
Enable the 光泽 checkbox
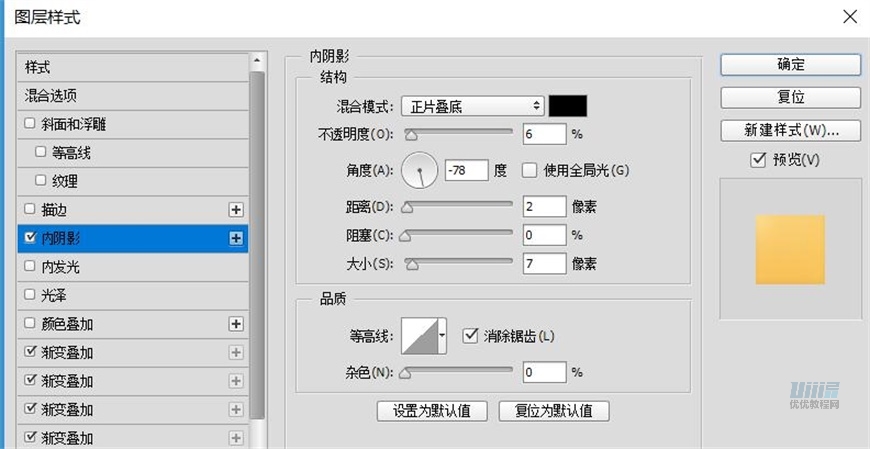(x=29, y=295)
